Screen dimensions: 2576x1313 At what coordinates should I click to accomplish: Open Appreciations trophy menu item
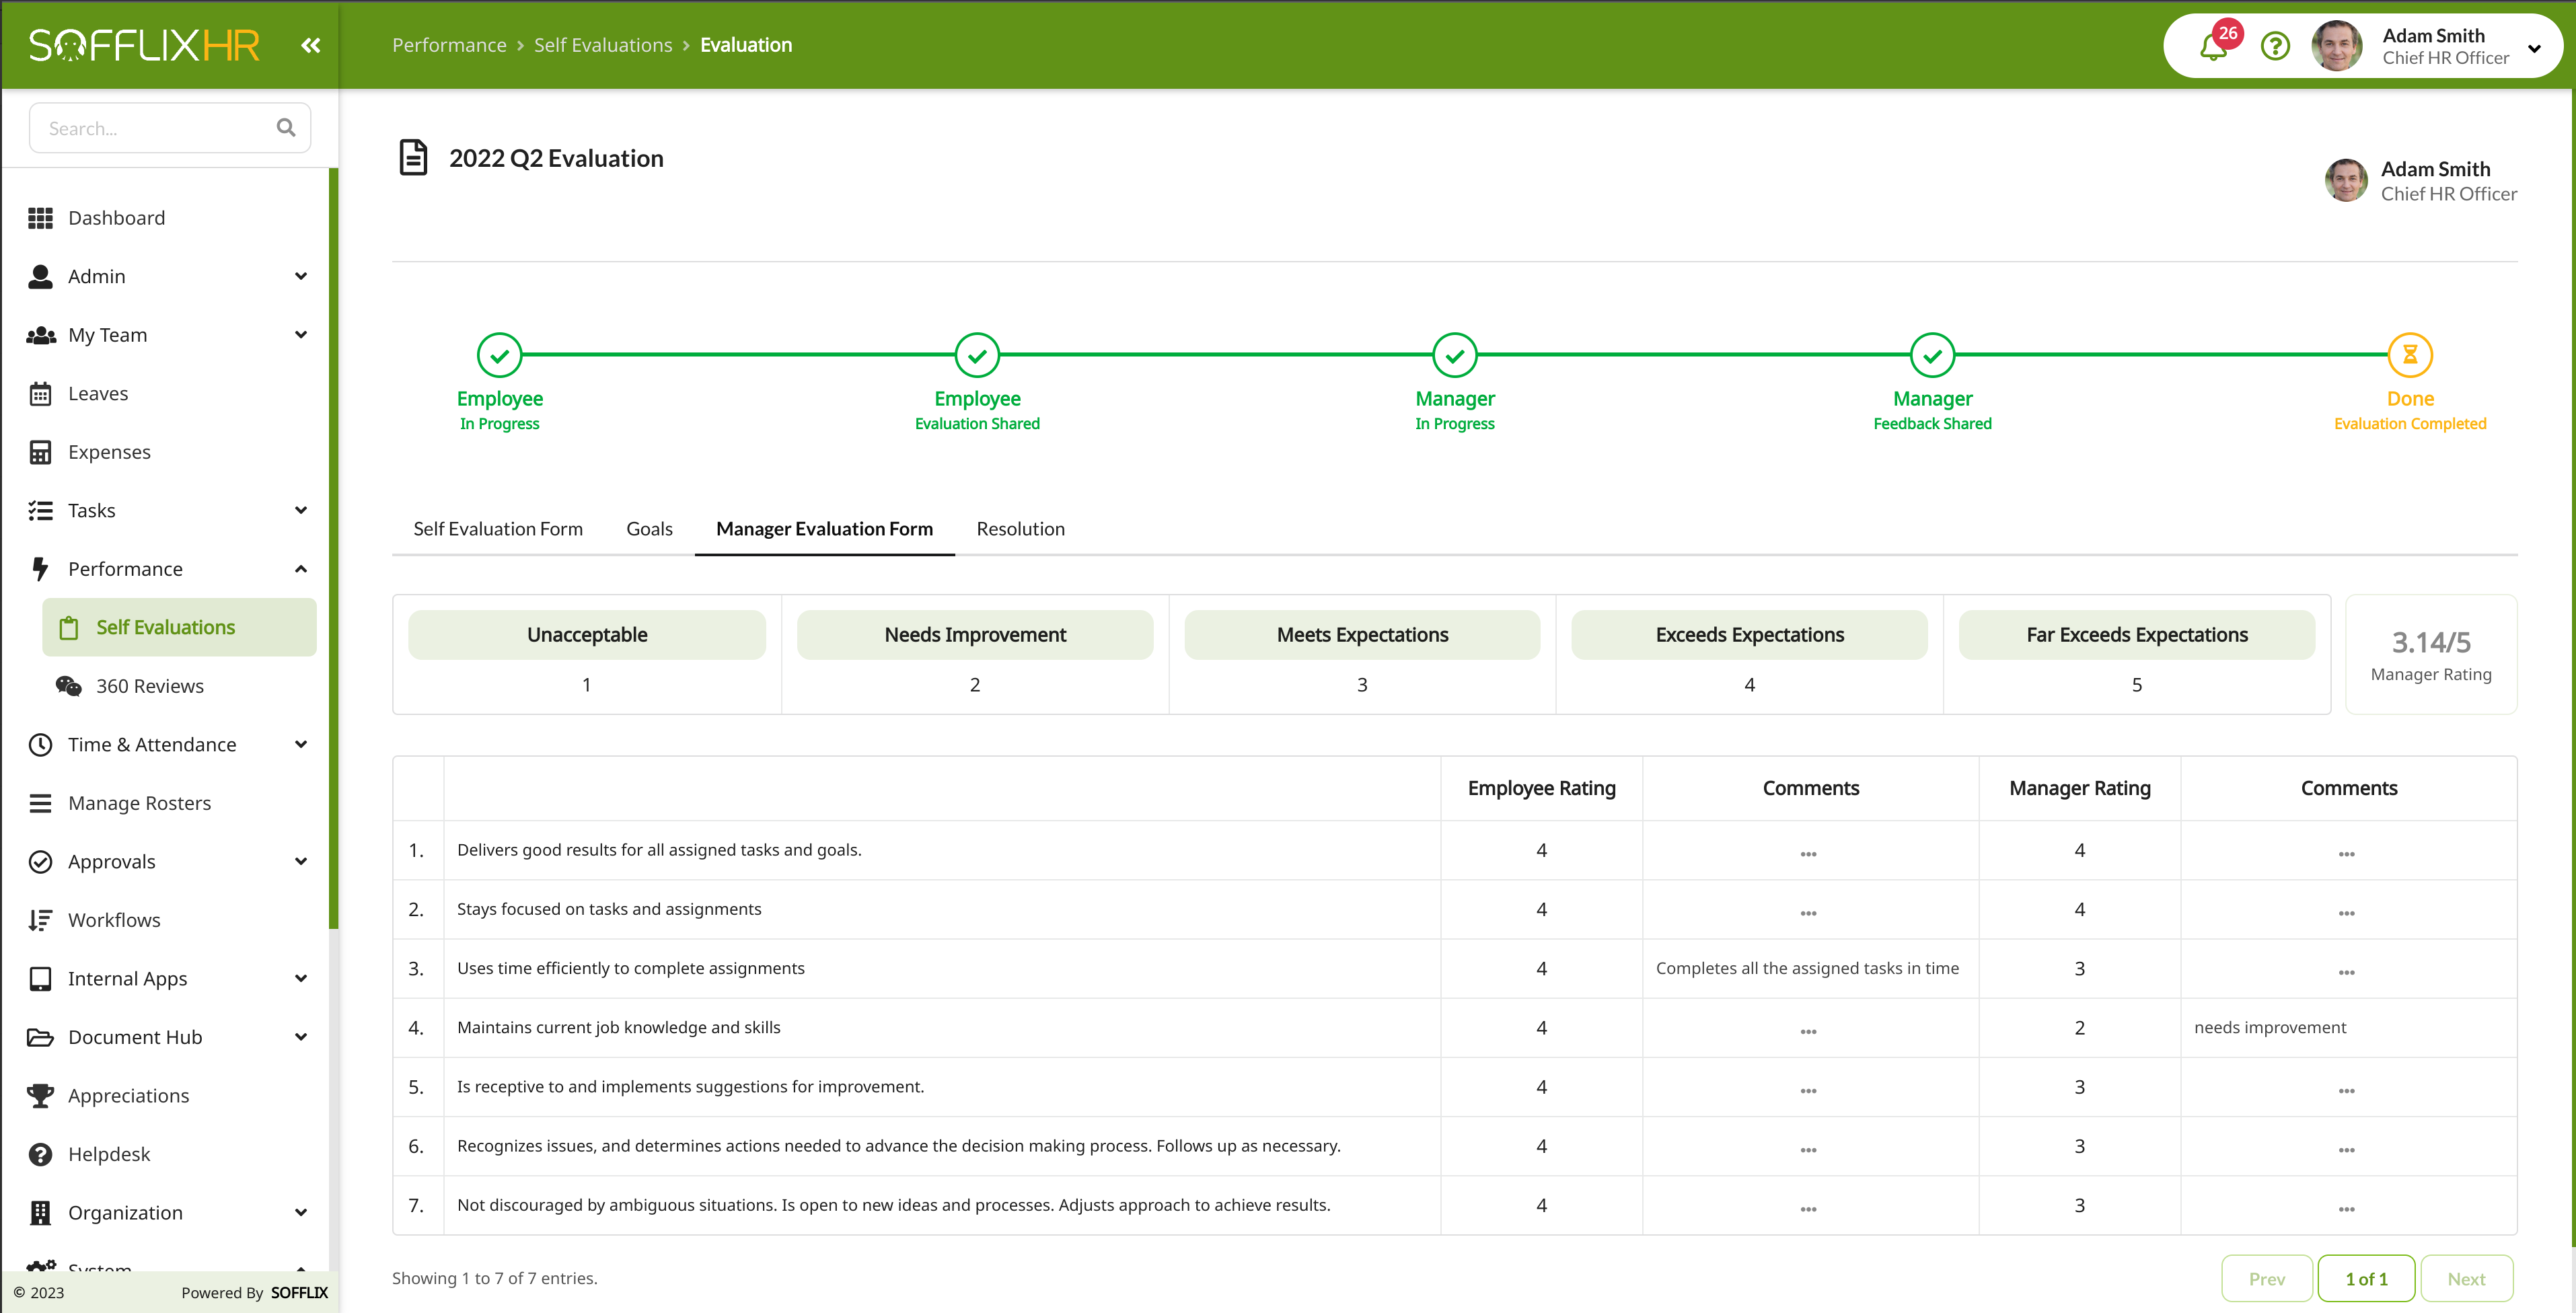pos(128,1095)
